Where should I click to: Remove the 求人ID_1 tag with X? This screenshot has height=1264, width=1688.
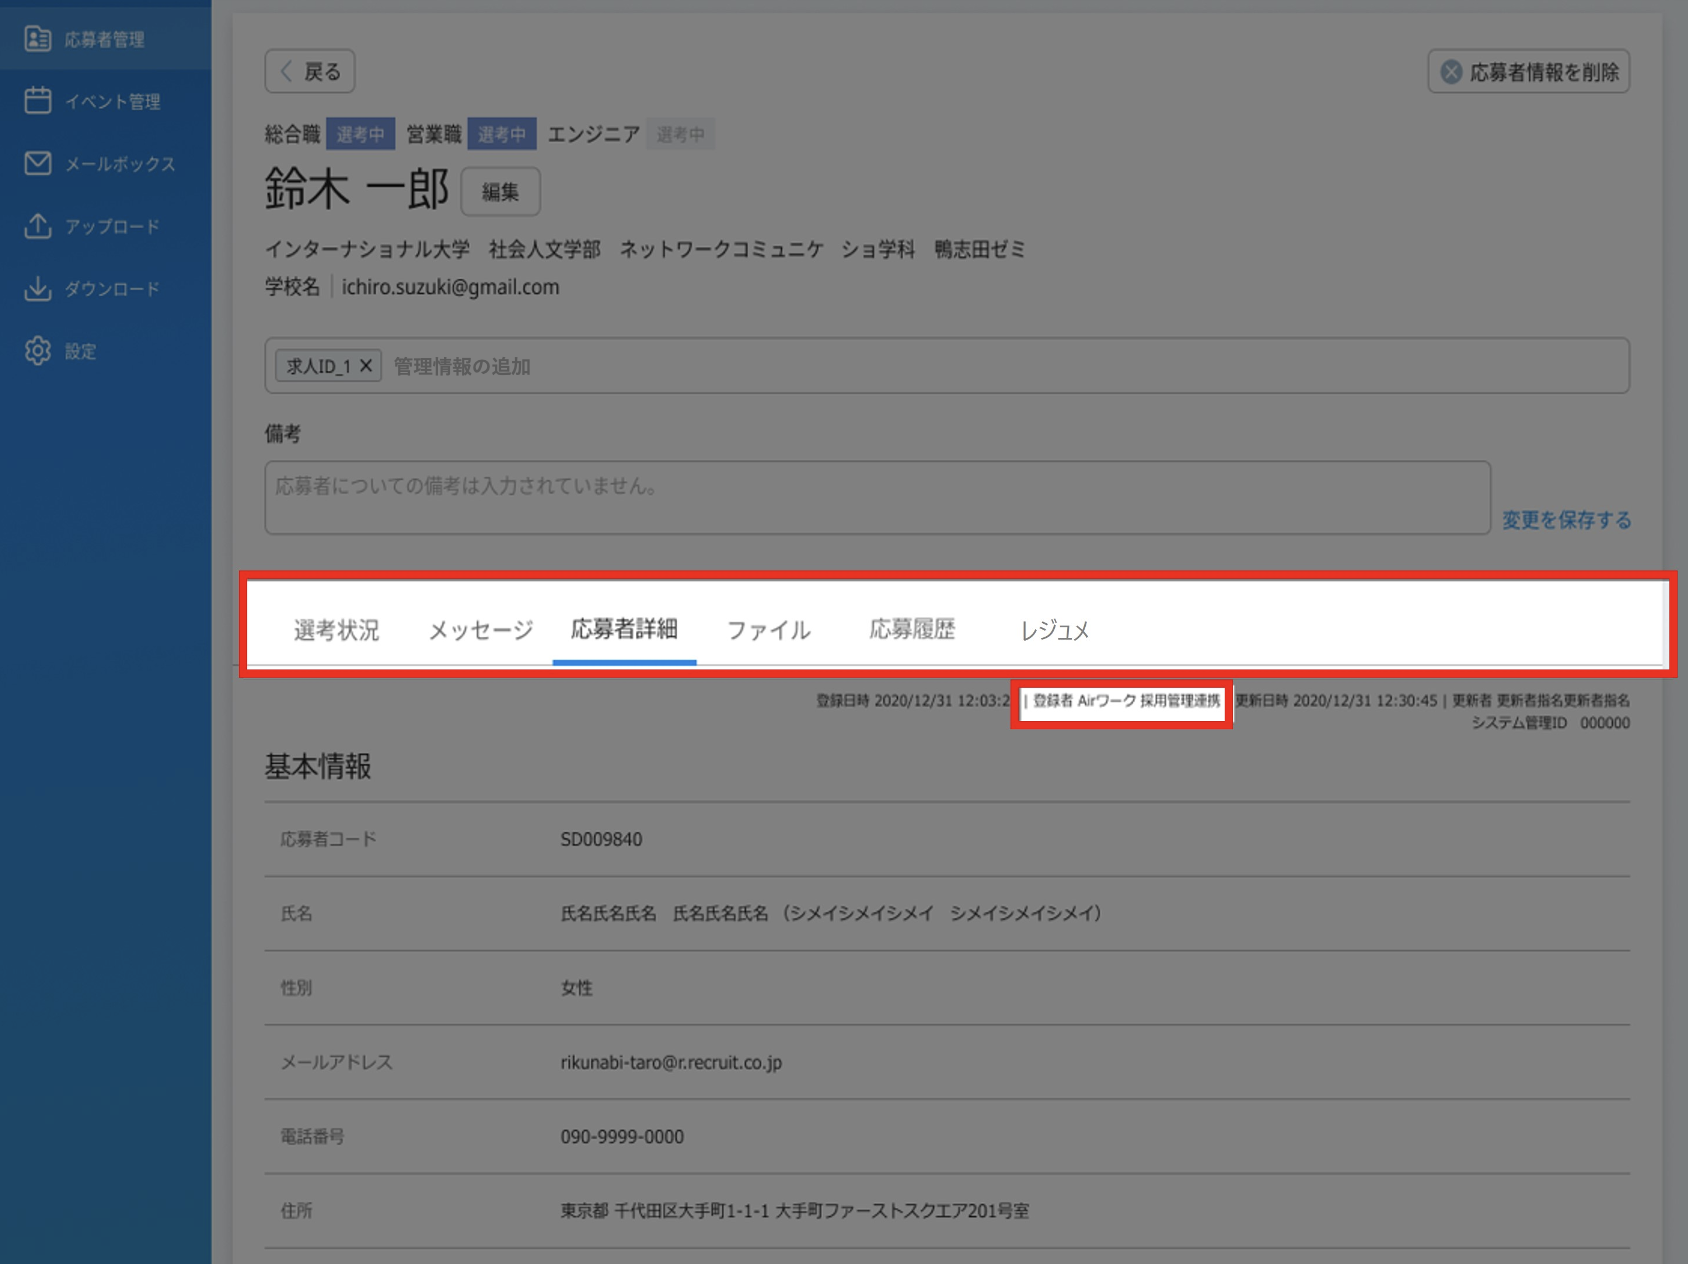click(366, 366)
